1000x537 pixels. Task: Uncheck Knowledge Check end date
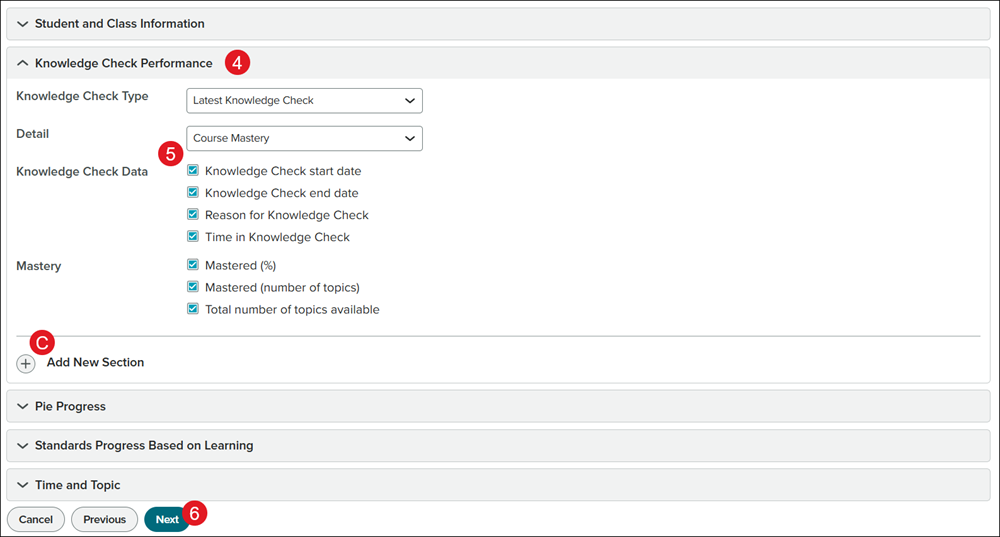click(193, 193)
